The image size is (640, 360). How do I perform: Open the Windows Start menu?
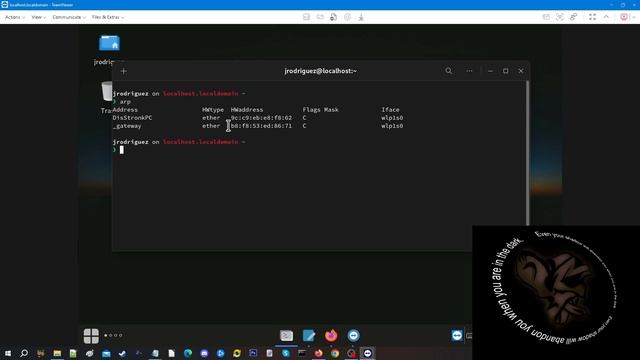tap(8, 353)
